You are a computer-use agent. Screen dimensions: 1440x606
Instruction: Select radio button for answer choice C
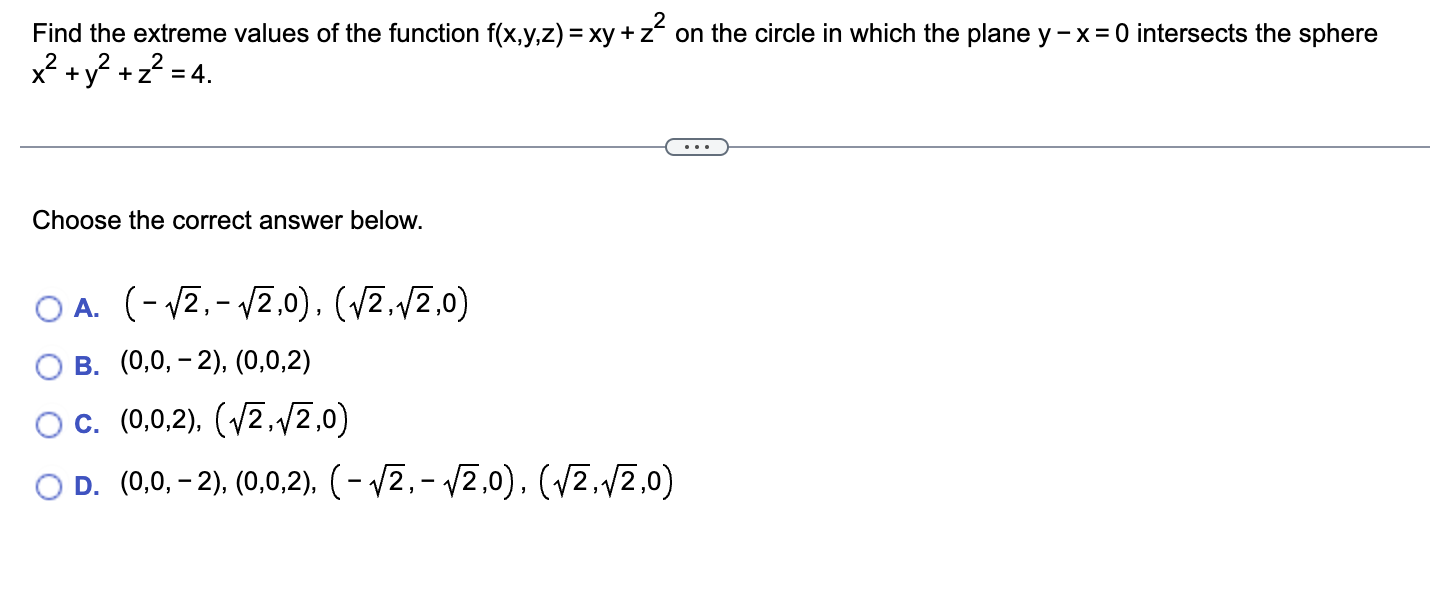click(x=47, y=425)
